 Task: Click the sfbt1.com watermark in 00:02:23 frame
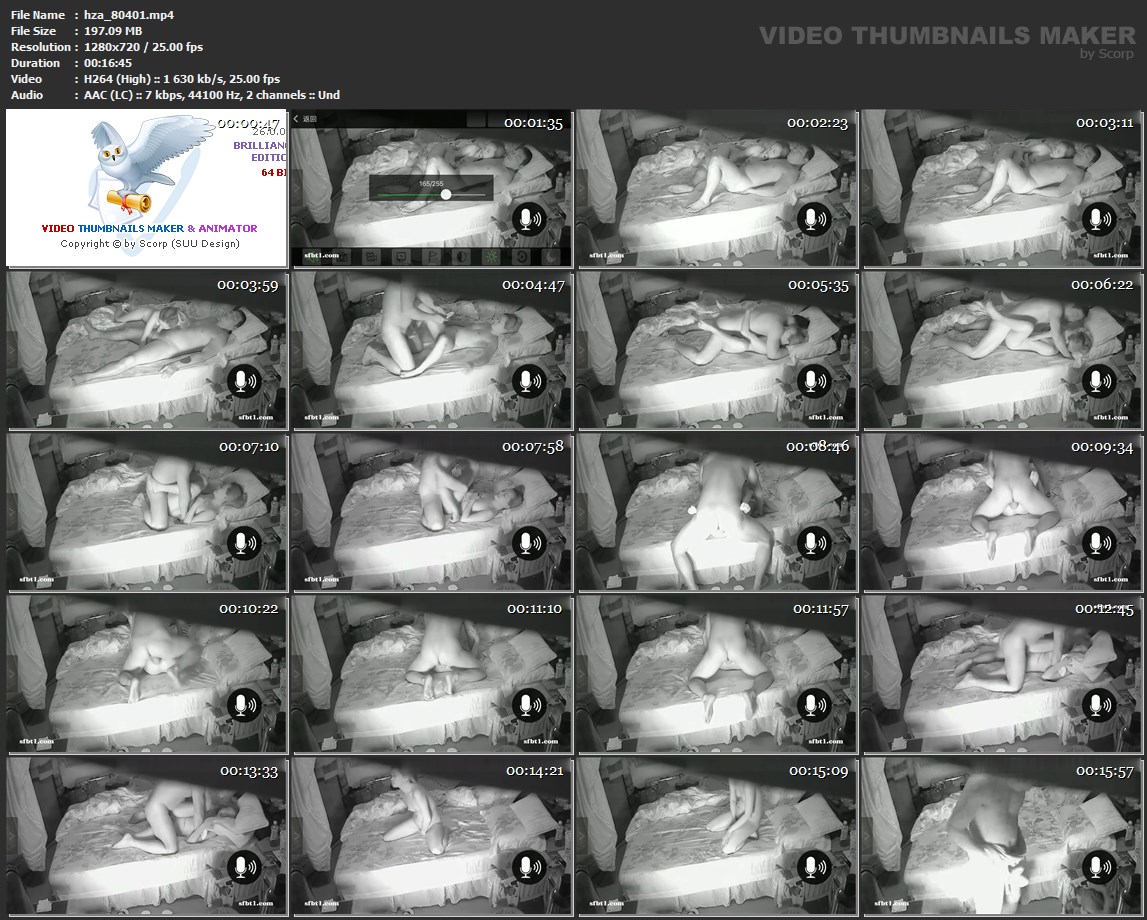(608, 255)
